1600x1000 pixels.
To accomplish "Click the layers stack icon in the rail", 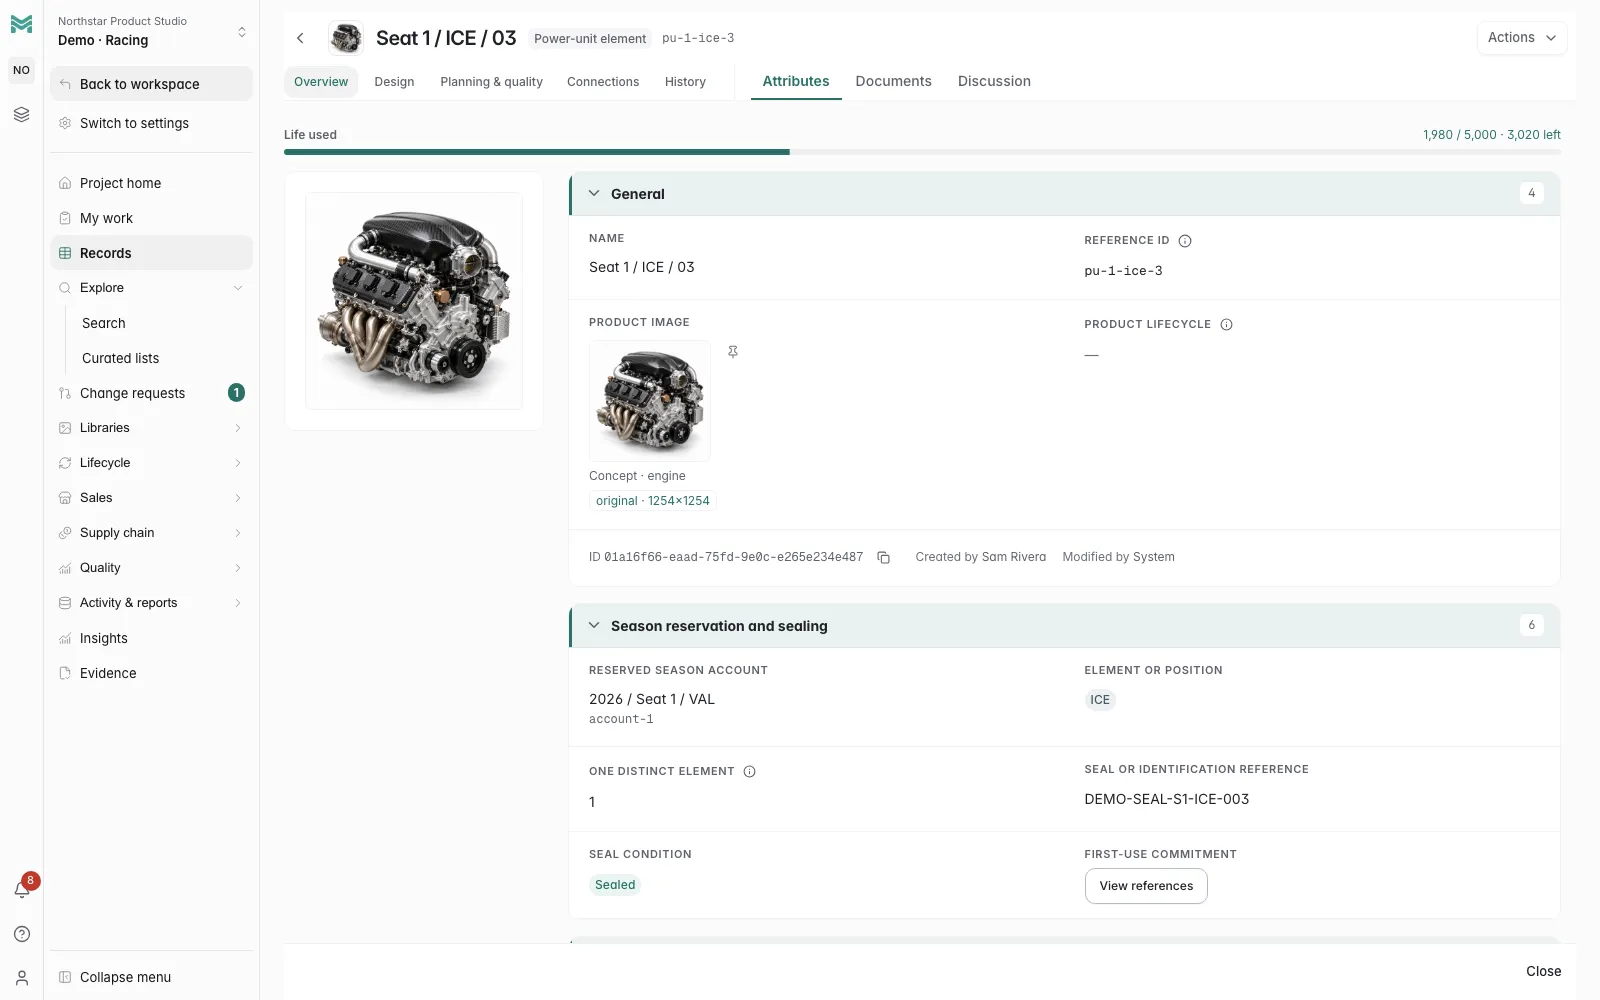I will tap(22, 115).
